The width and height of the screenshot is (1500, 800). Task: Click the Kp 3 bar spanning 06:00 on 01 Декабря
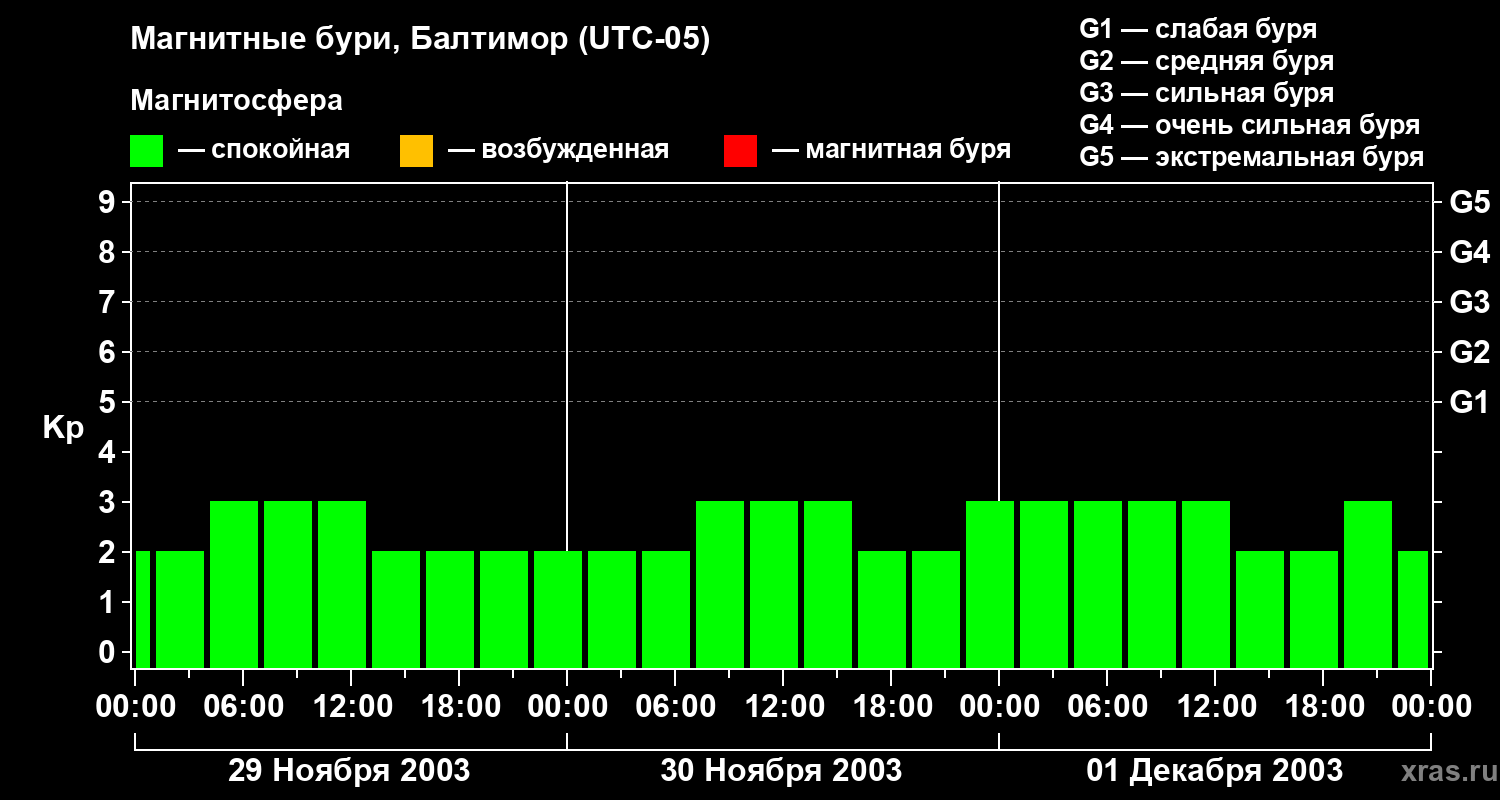coord(1098,584)
